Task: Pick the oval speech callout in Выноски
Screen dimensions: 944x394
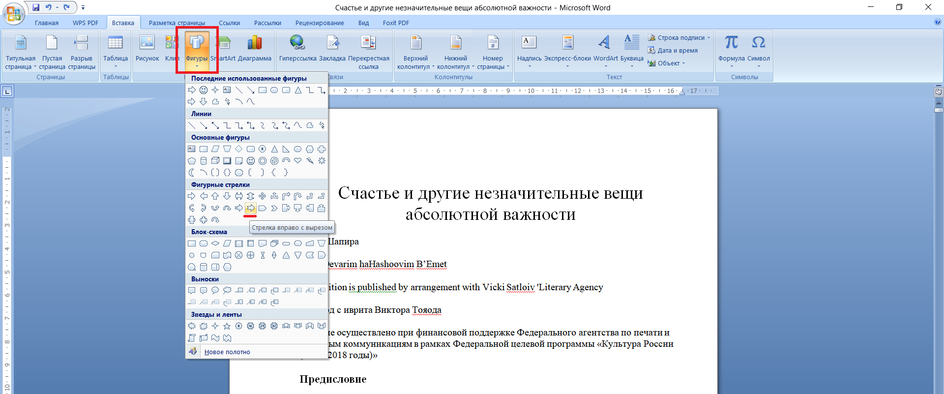Action: point(215,290)
